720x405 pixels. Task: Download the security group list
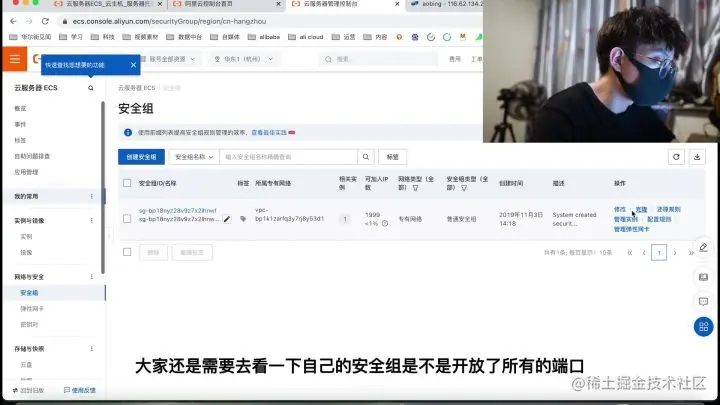(x=697, y=157)
